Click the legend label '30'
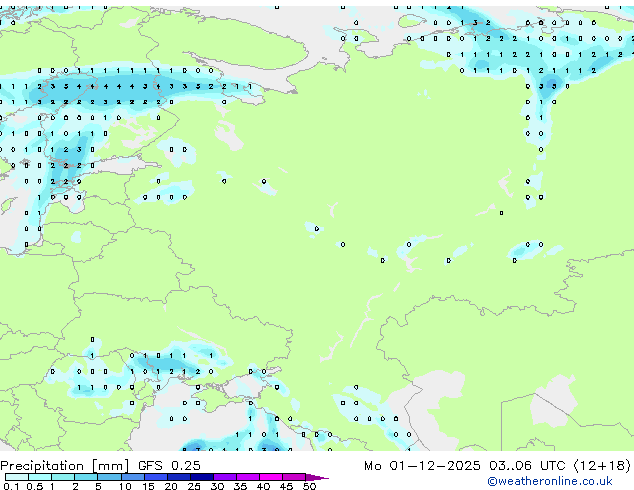 (x=218, y=486)
